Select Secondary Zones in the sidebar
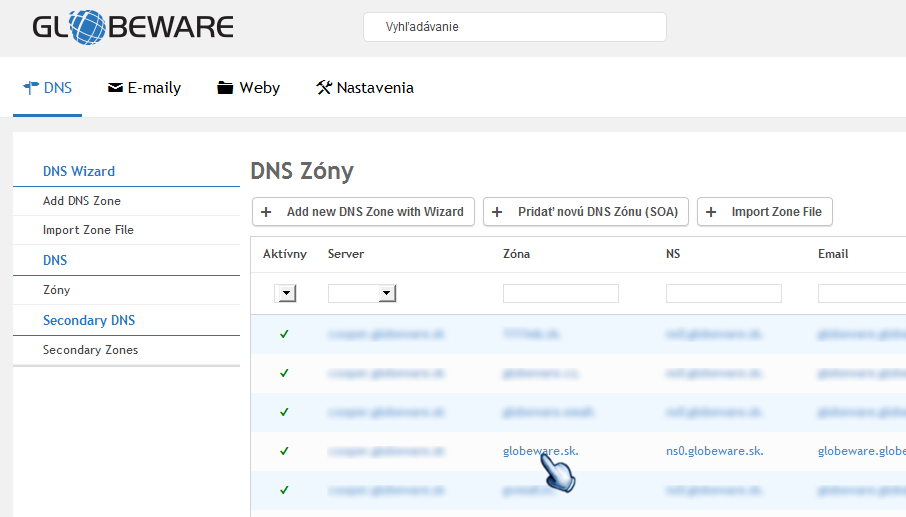This screenshot has width=906, height=517. click(x=90, y=350)
